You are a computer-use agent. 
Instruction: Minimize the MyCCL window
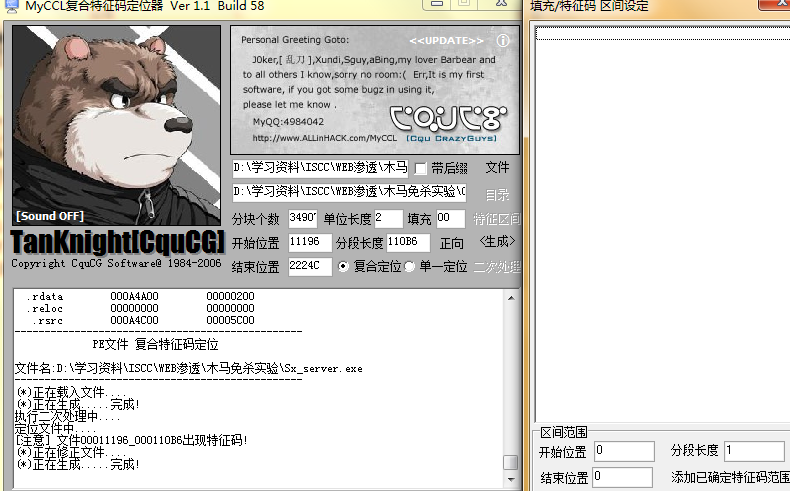click(437, 4)
